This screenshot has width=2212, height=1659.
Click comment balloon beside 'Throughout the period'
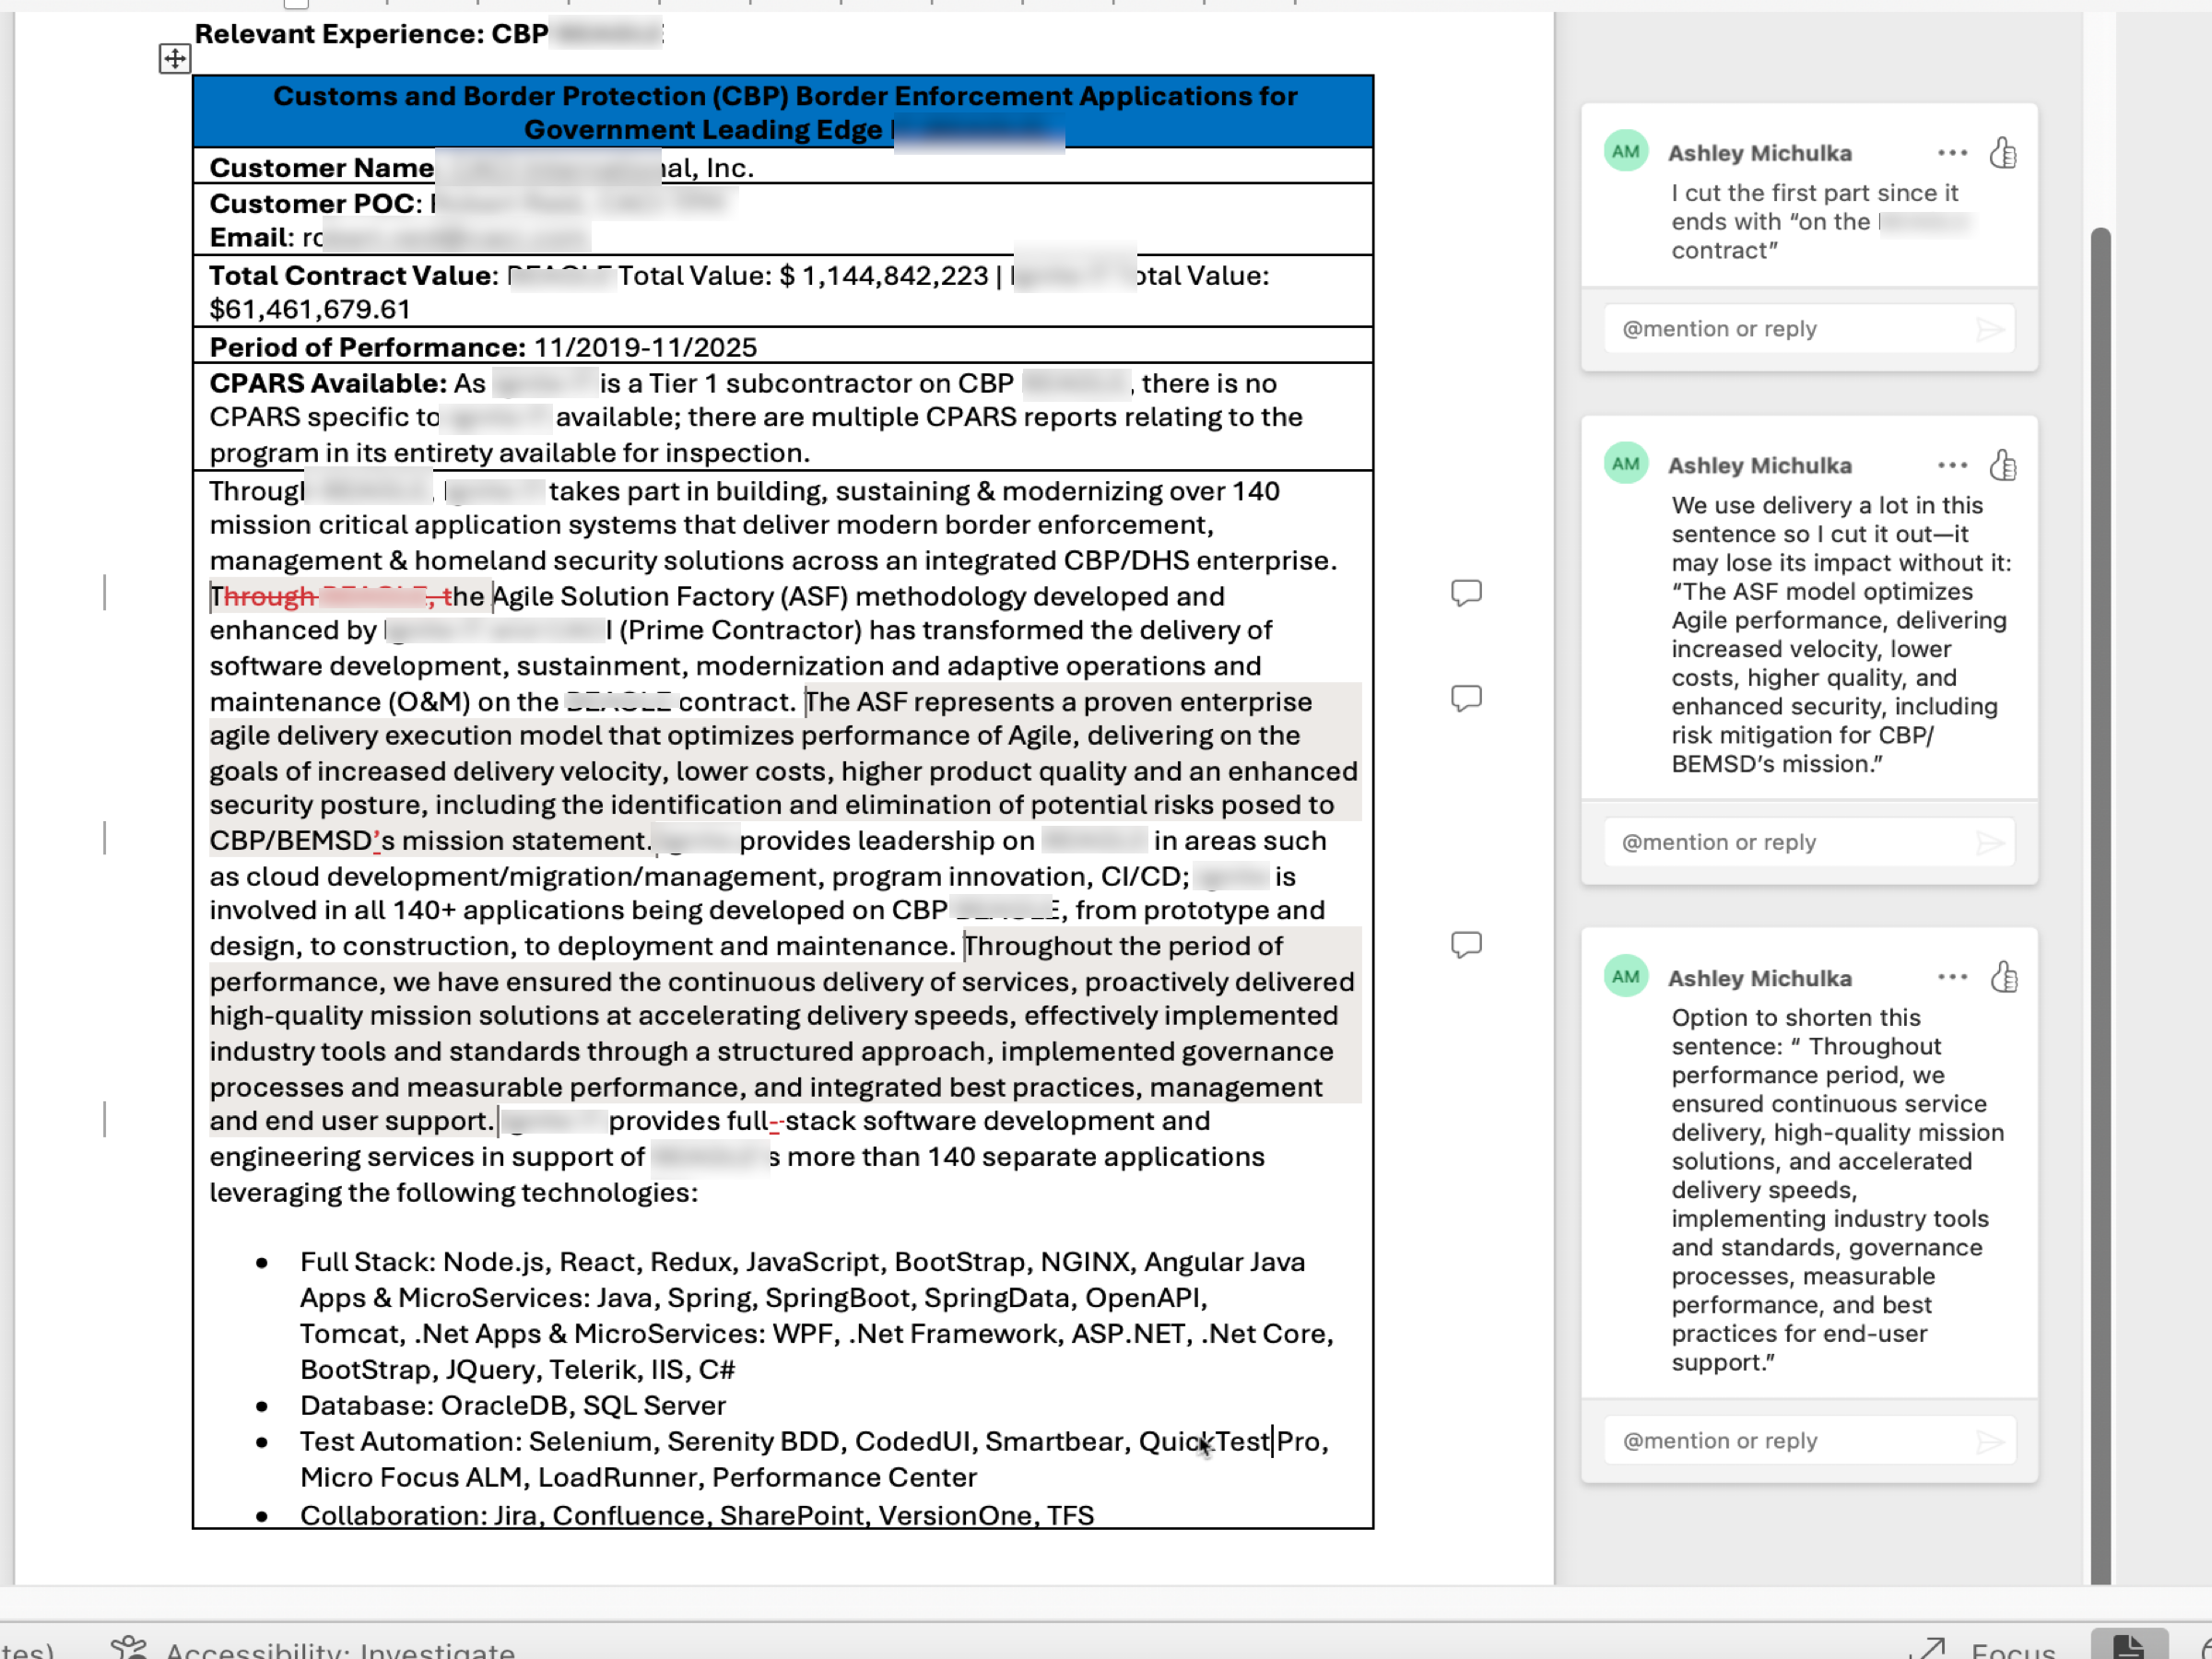1466,945
